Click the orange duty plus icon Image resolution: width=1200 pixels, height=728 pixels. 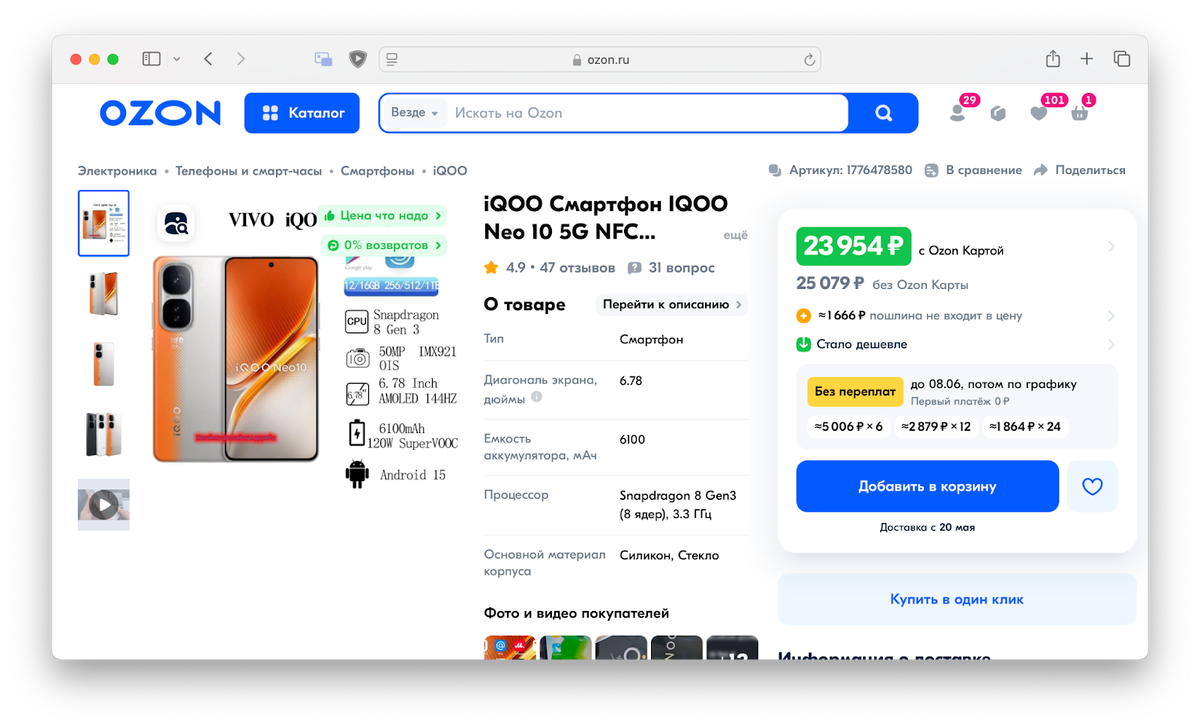coord(803,316)
